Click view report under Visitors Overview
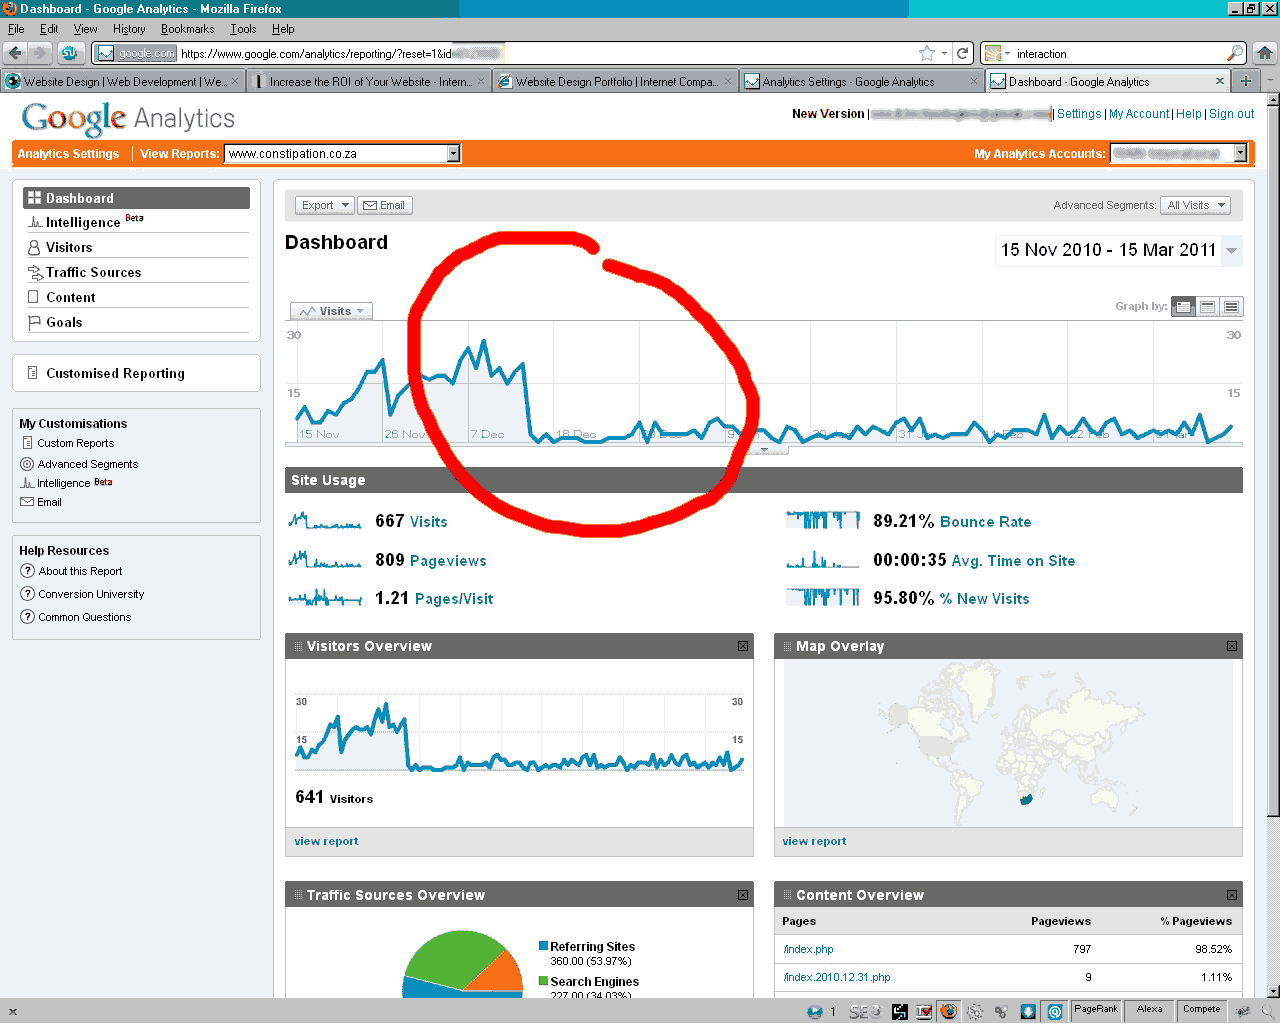 pos(326,841)
